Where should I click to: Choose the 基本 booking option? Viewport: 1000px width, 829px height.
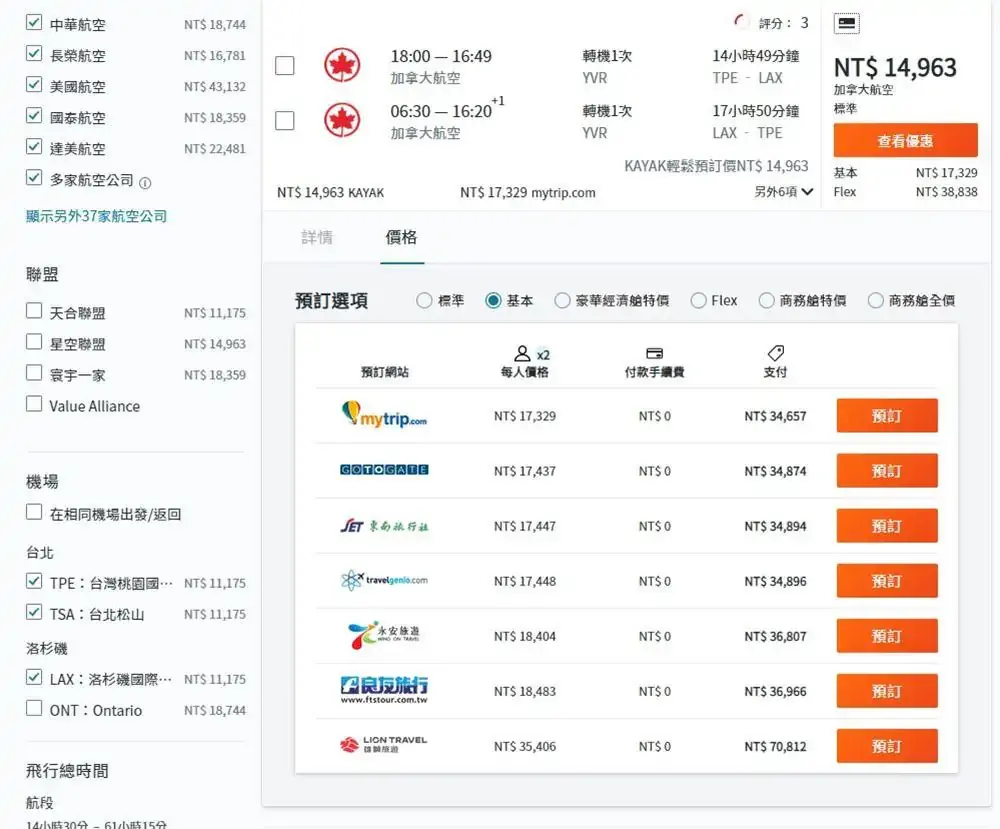(x=493, y=300)
